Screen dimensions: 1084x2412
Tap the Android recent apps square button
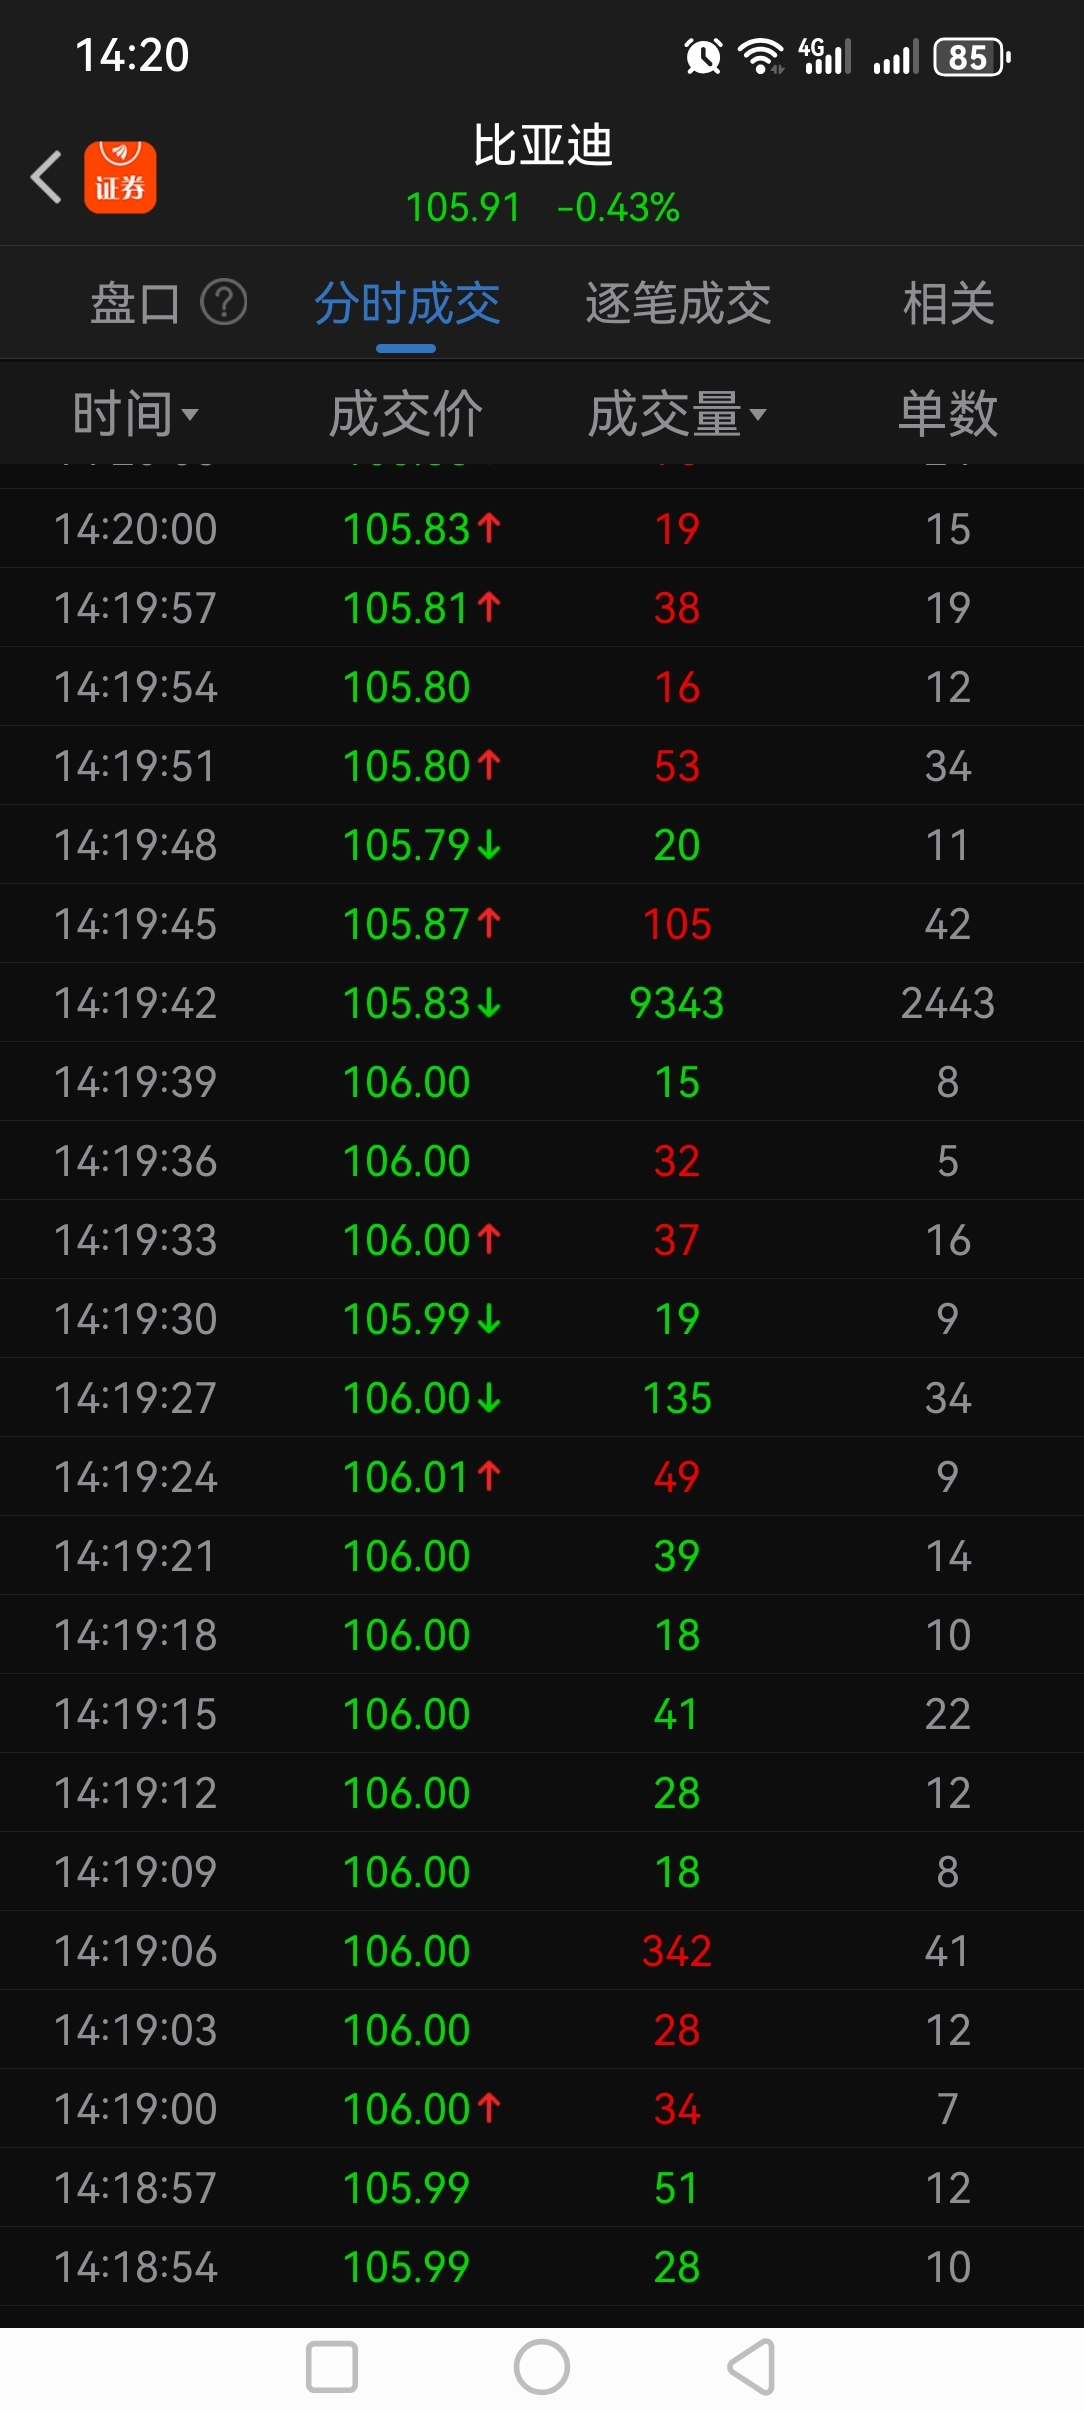(332, 2367)
